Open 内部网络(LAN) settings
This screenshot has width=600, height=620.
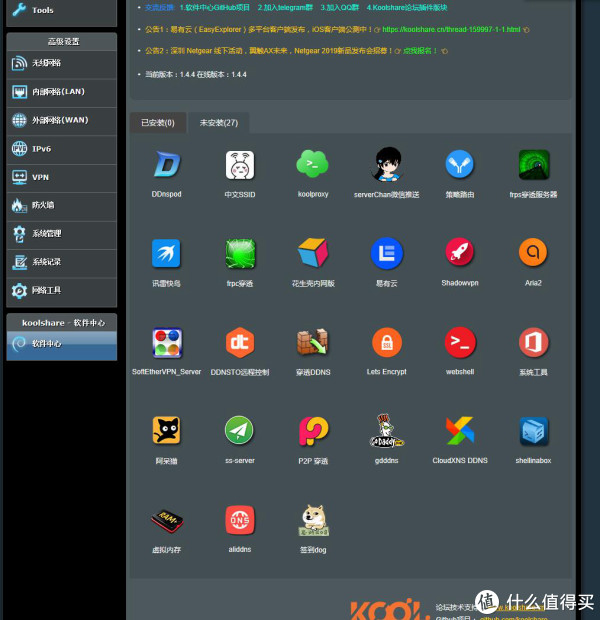(x=62, y=92)
